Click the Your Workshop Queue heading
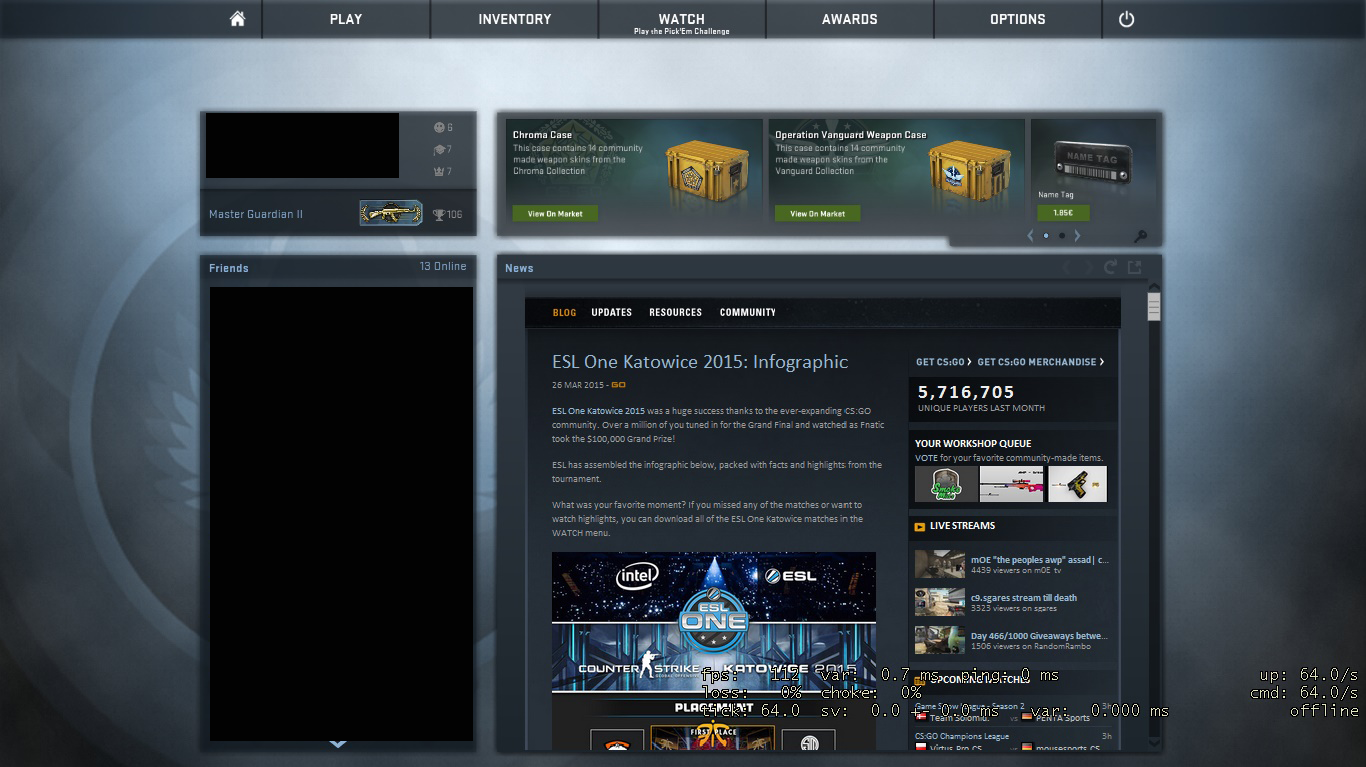This screenshot has height=767, width=1366. tap(973, 443)
